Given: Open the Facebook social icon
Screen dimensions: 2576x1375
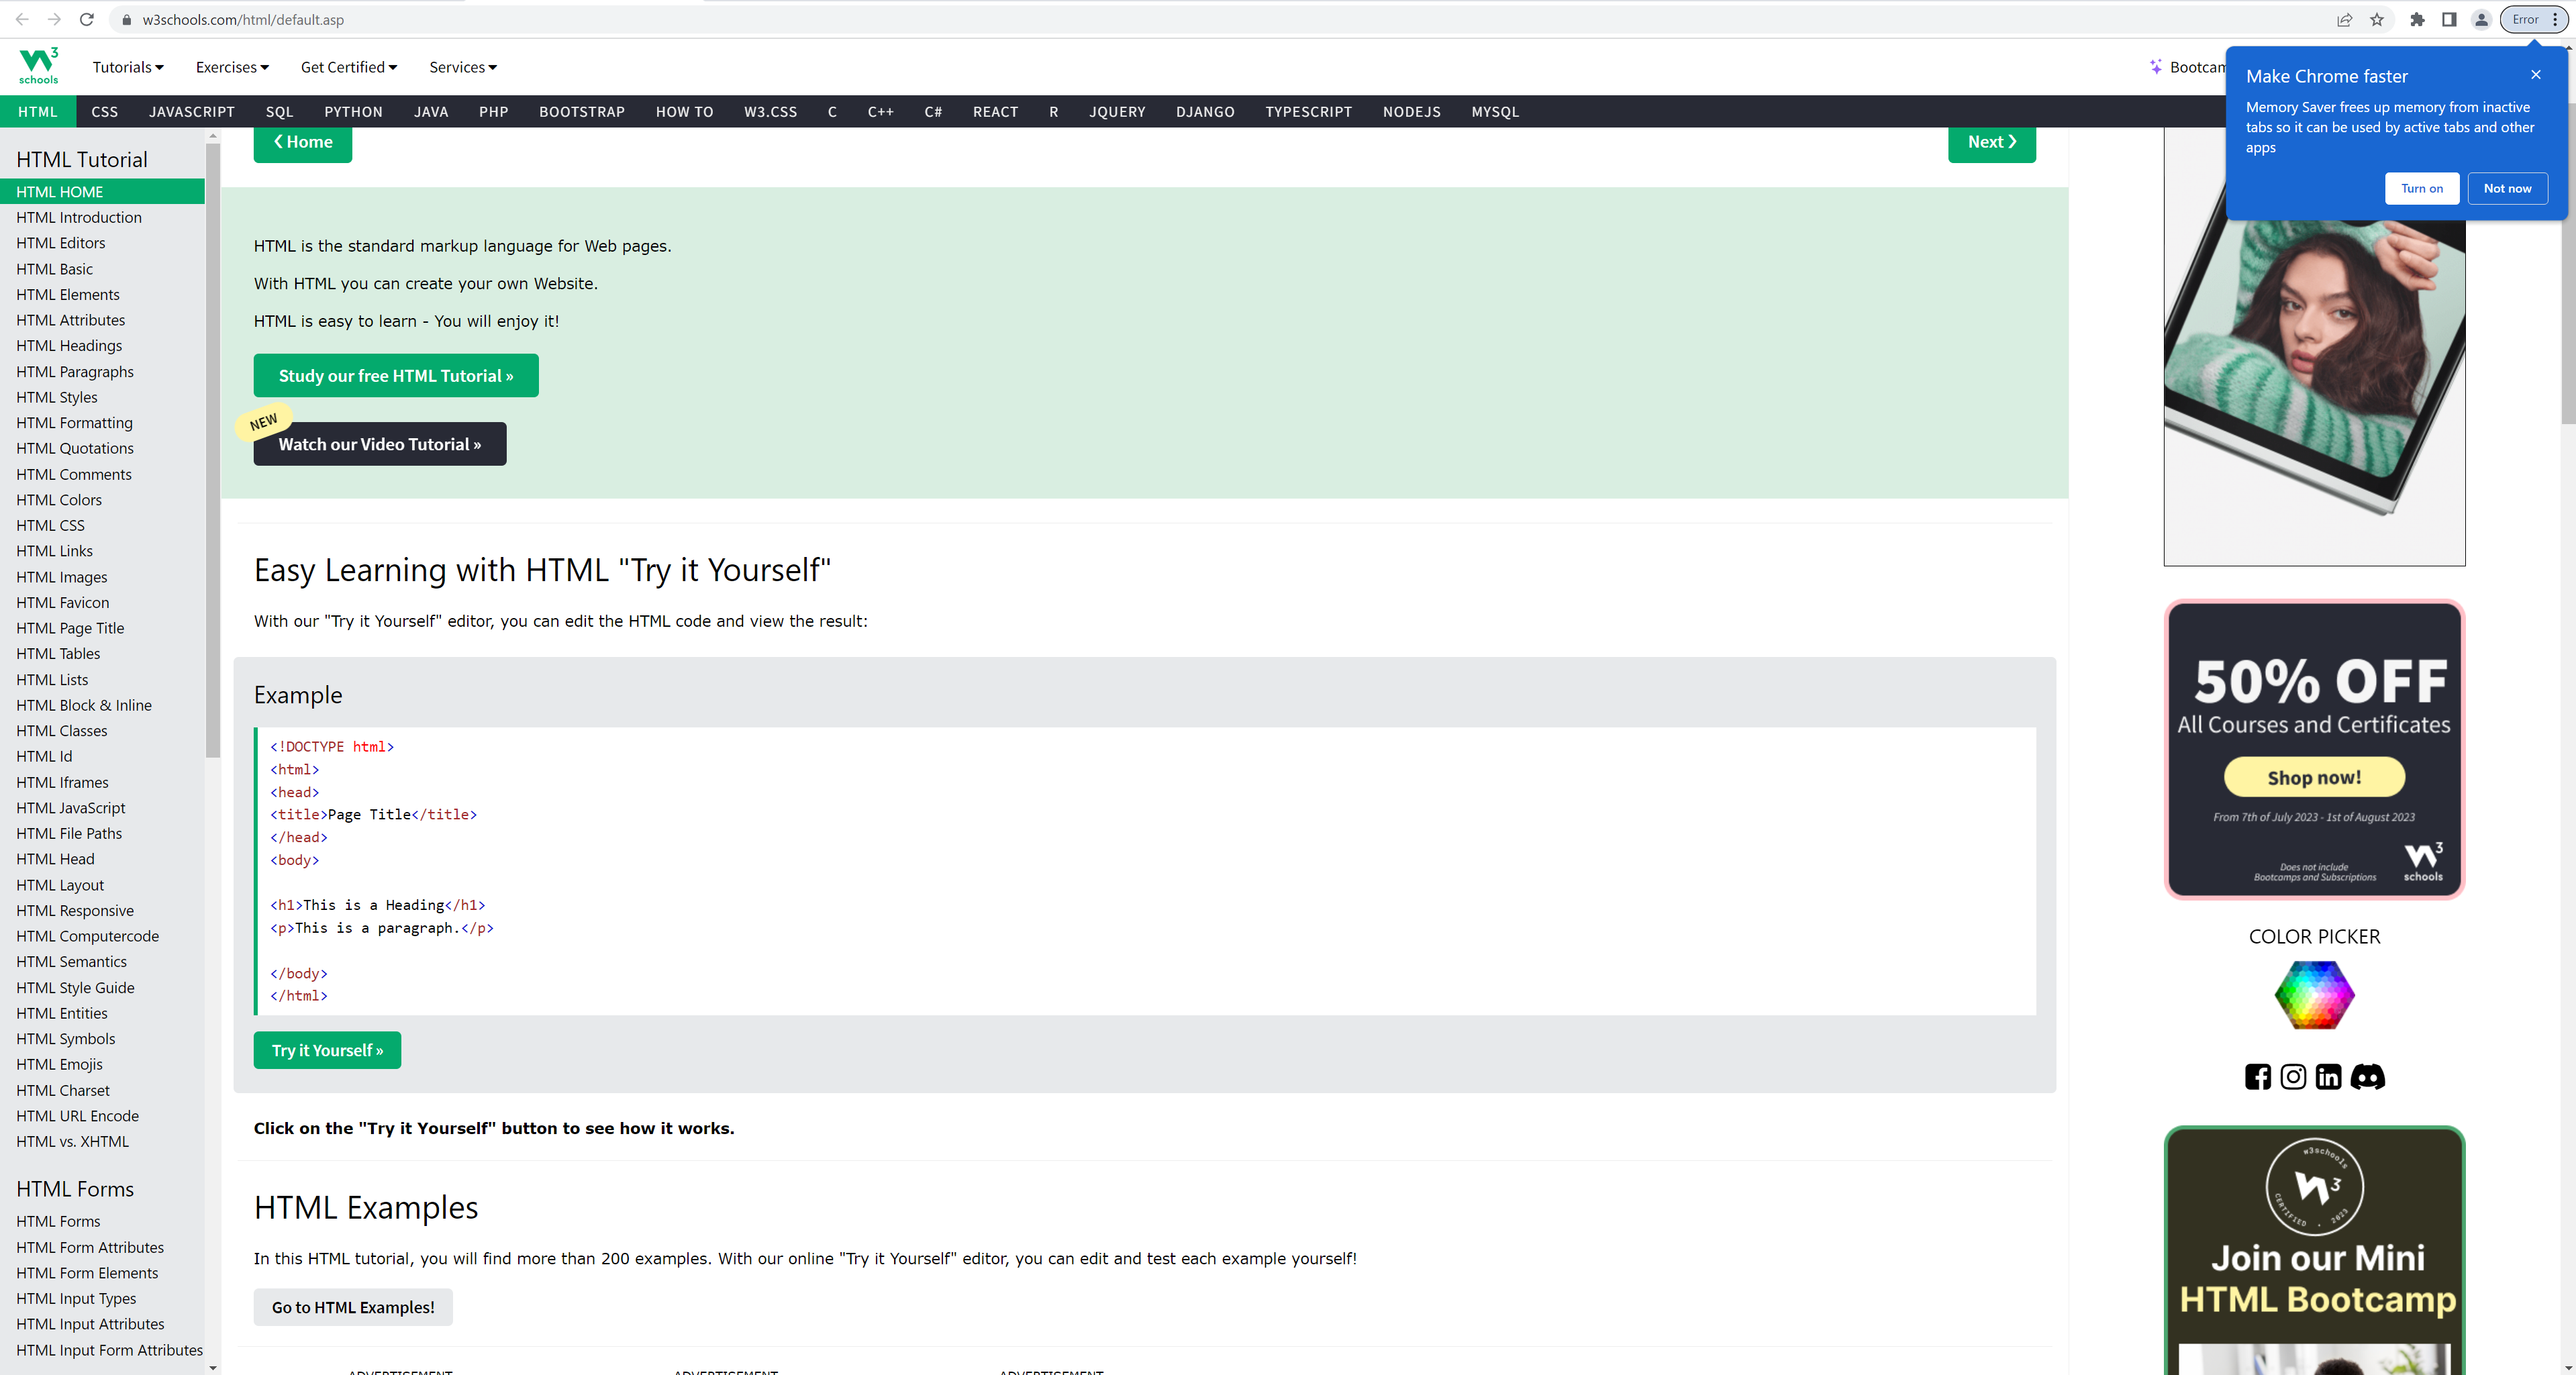Looking at the screenshot, I should (2257, 1076).
